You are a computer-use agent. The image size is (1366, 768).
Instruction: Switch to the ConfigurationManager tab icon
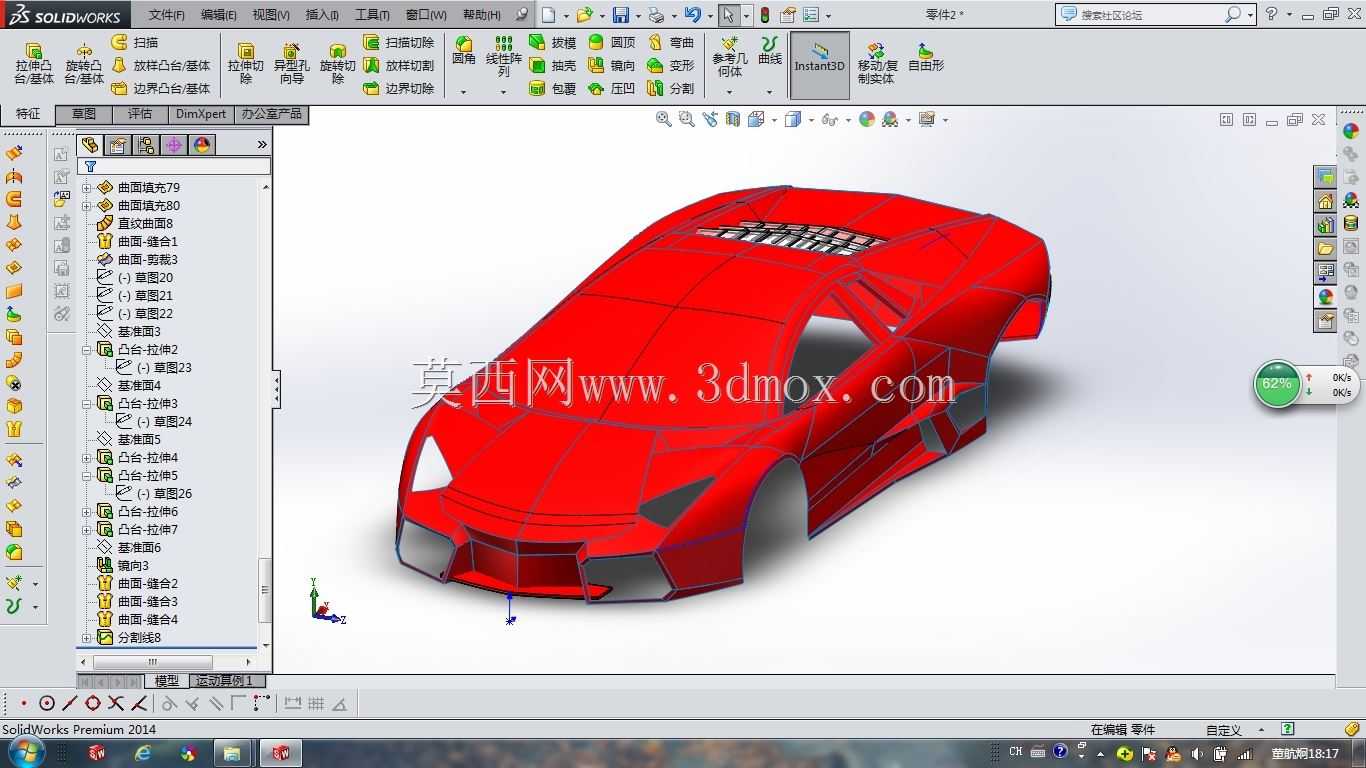pyautogui.click(x=146, y=145)
